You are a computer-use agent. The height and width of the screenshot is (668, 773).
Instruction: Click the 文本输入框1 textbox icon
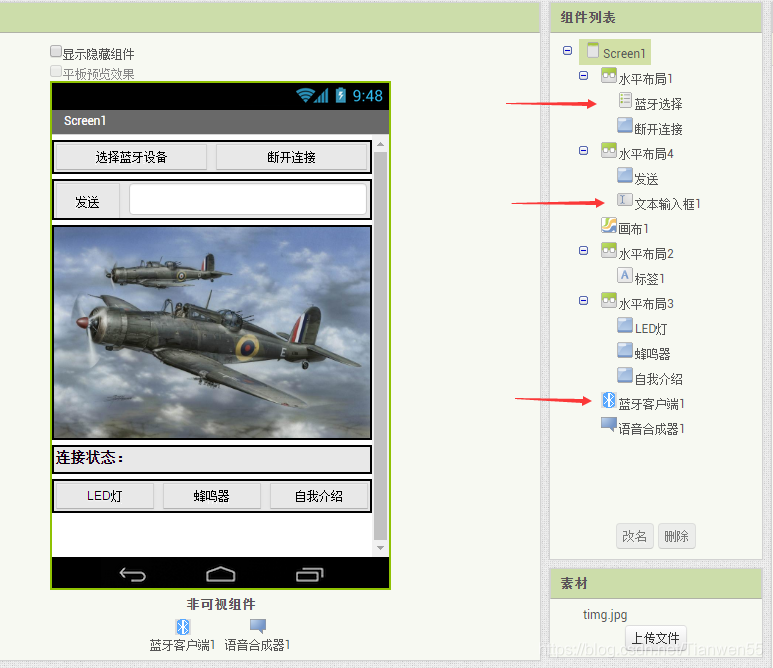(625, 200)
